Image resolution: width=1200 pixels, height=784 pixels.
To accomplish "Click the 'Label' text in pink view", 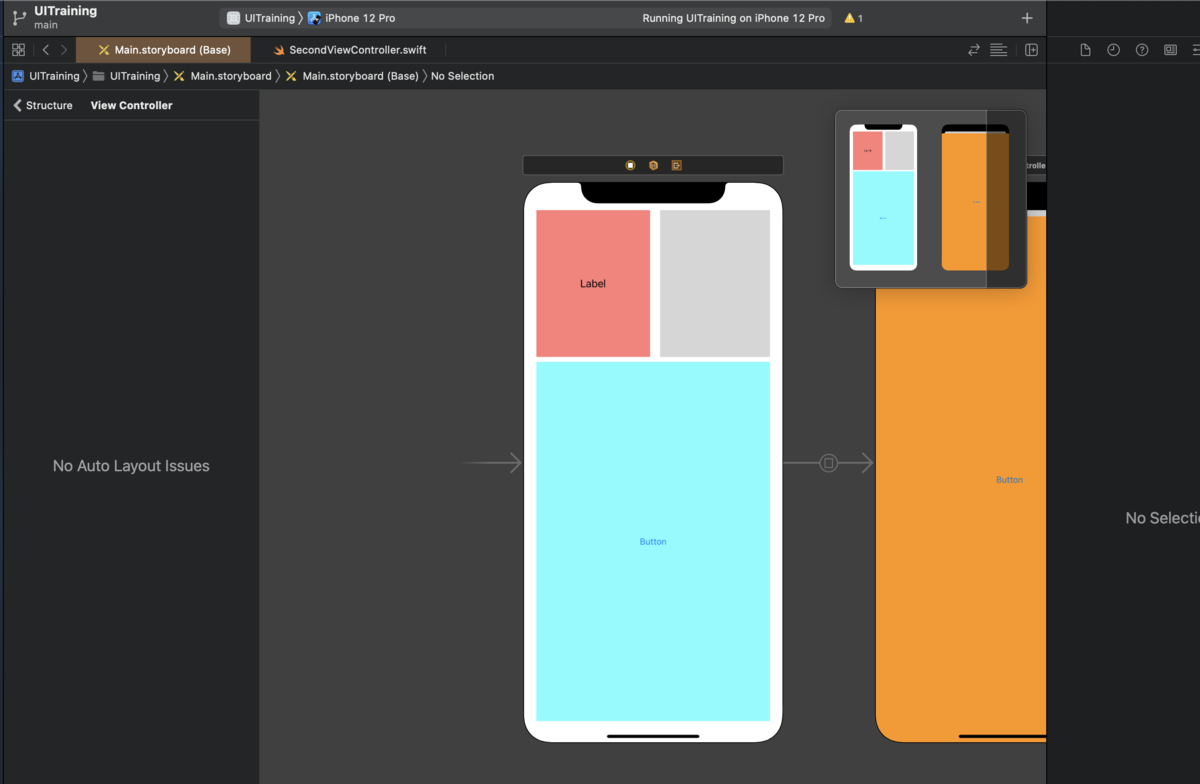I will [593, 284].
